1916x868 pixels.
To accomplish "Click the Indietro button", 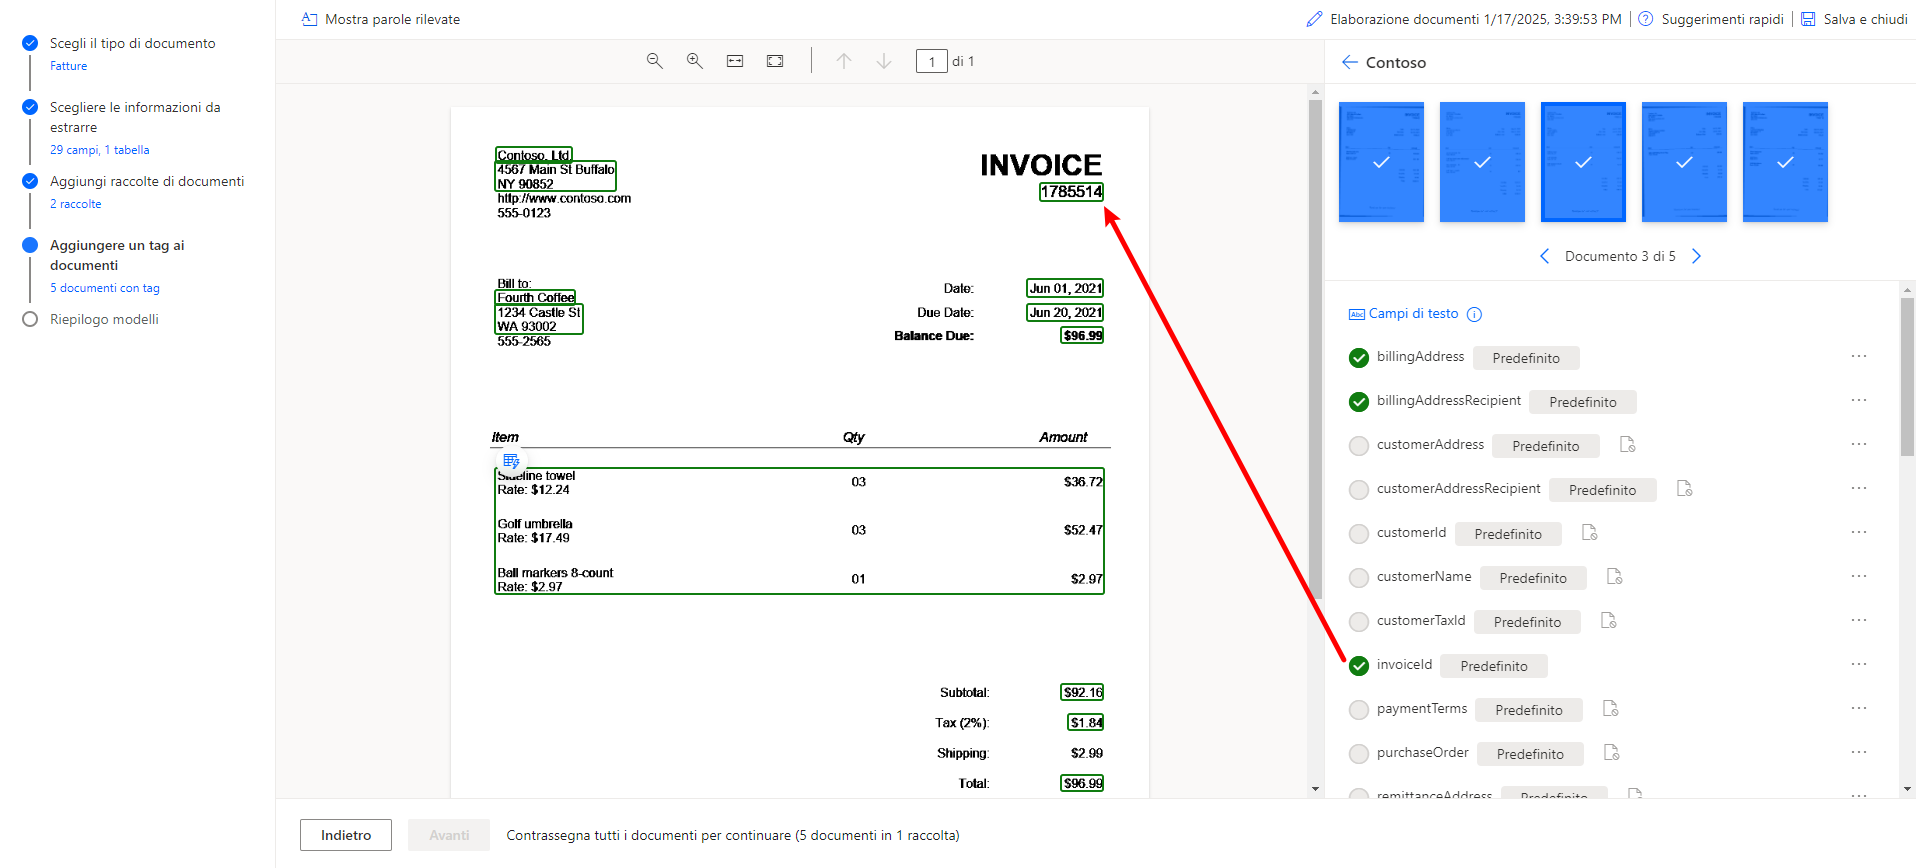I will [346, 835].
